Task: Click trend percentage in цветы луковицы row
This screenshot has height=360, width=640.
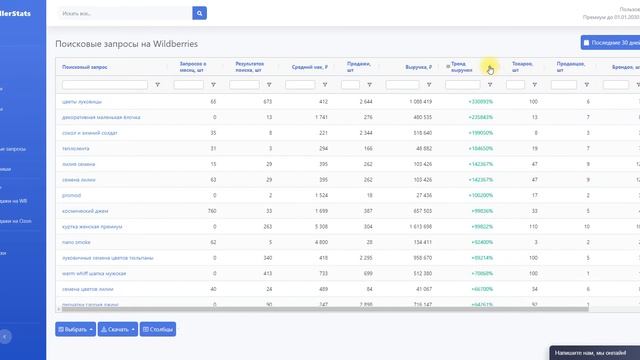Action: point(481,102)
